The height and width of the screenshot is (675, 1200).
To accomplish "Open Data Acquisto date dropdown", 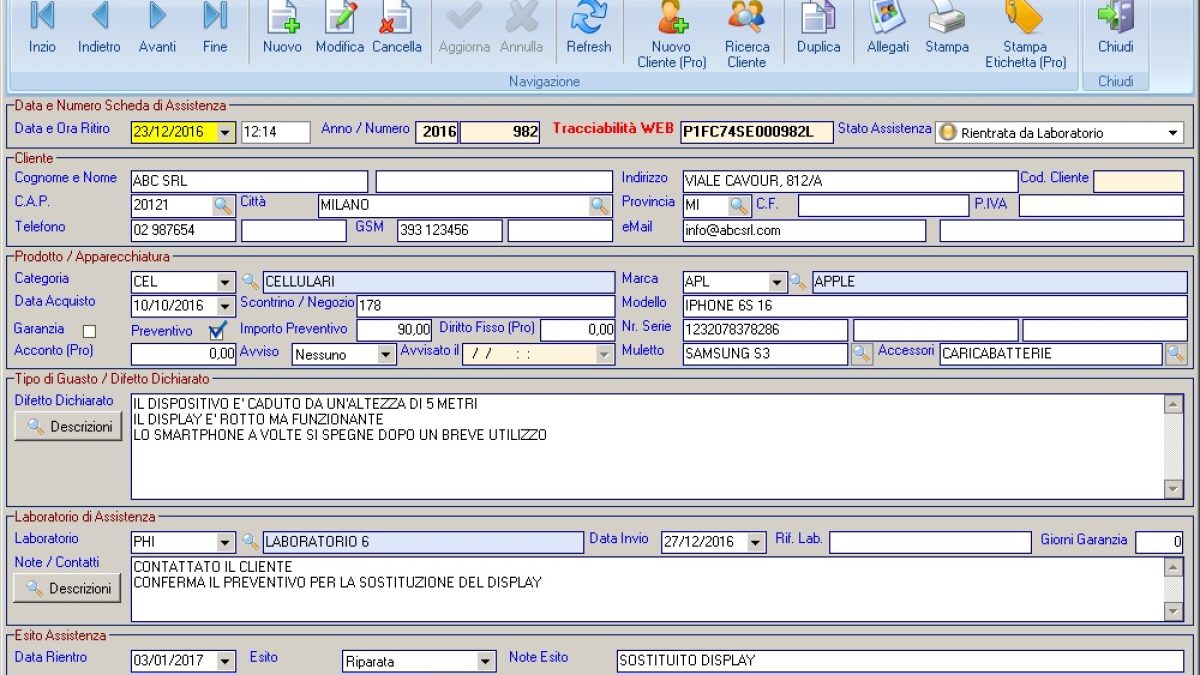I will tap(225, 306).
